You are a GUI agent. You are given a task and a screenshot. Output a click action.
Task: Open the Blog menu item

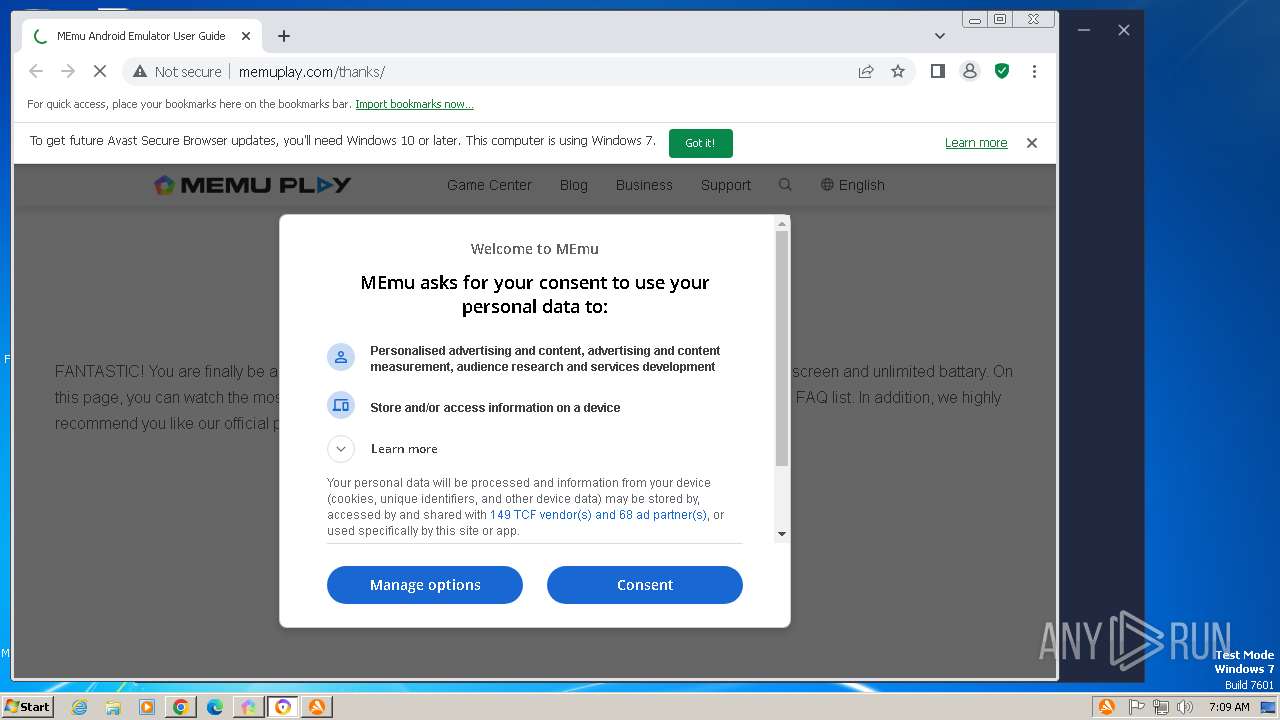click(574, 185)
